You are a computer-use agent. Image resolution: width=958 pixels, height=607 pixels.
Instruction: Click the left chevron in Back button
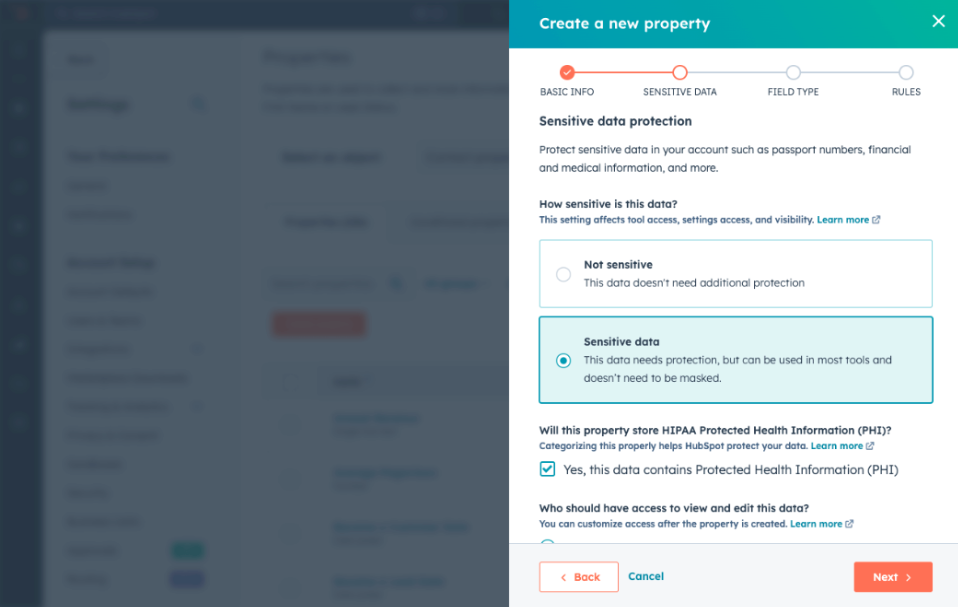click(563, 577)
